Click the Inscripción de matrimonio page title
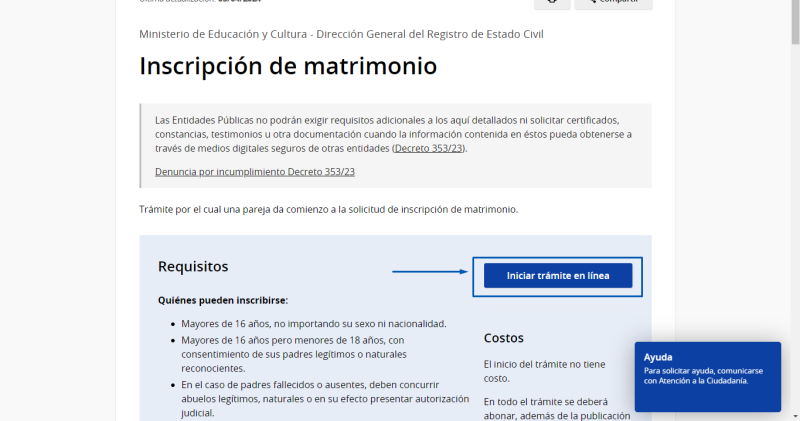800x421 pixels. click(x=288, y=67)
